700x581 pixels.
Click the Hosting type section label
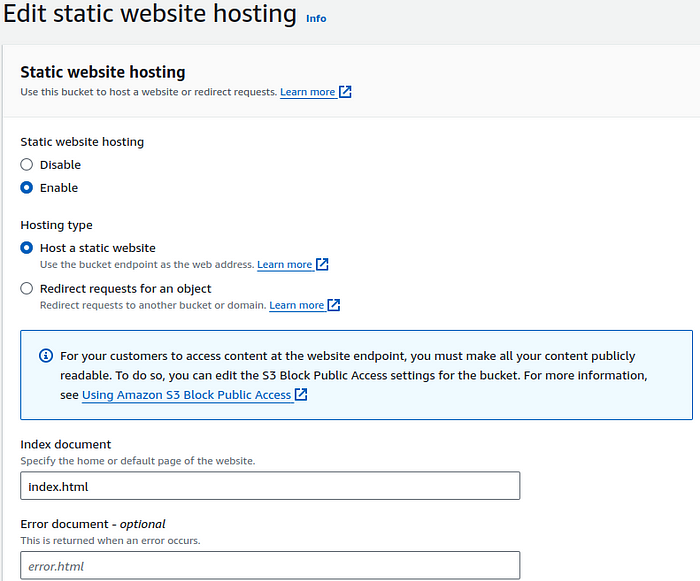click(57, 225)
